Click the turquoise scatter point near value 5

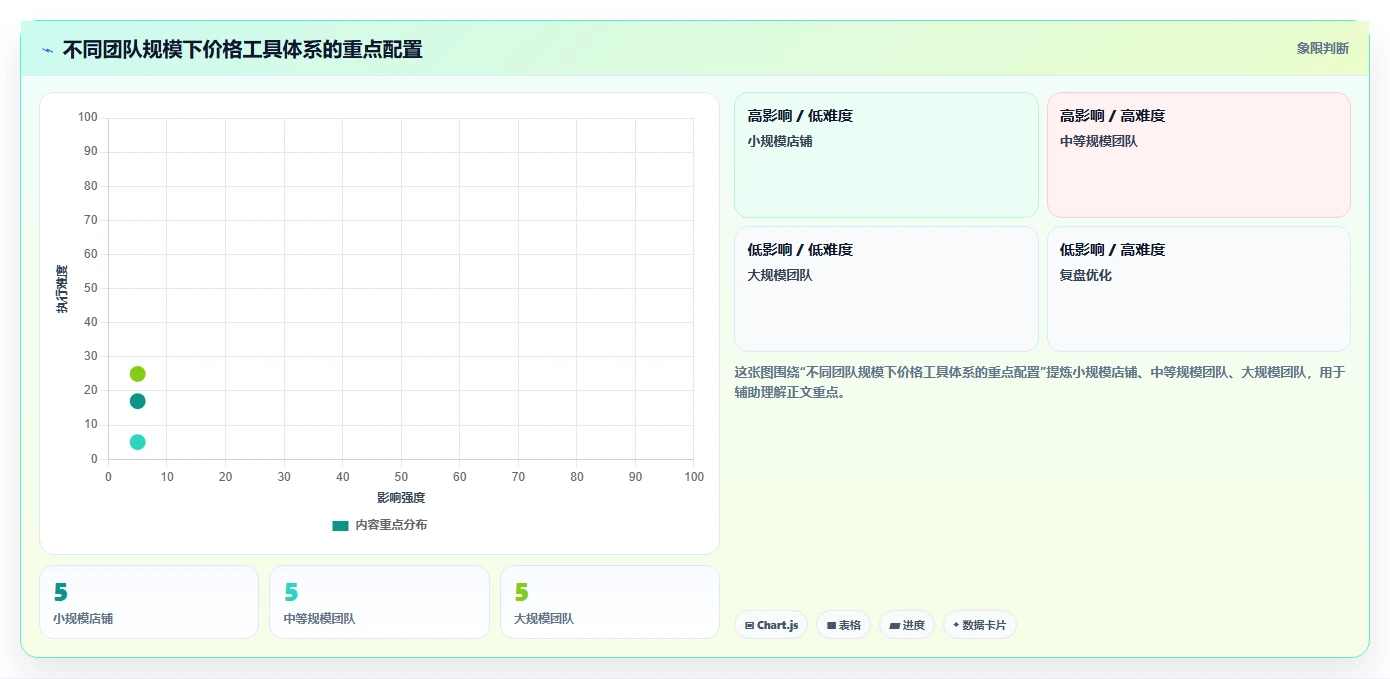(x=138, y=442)
